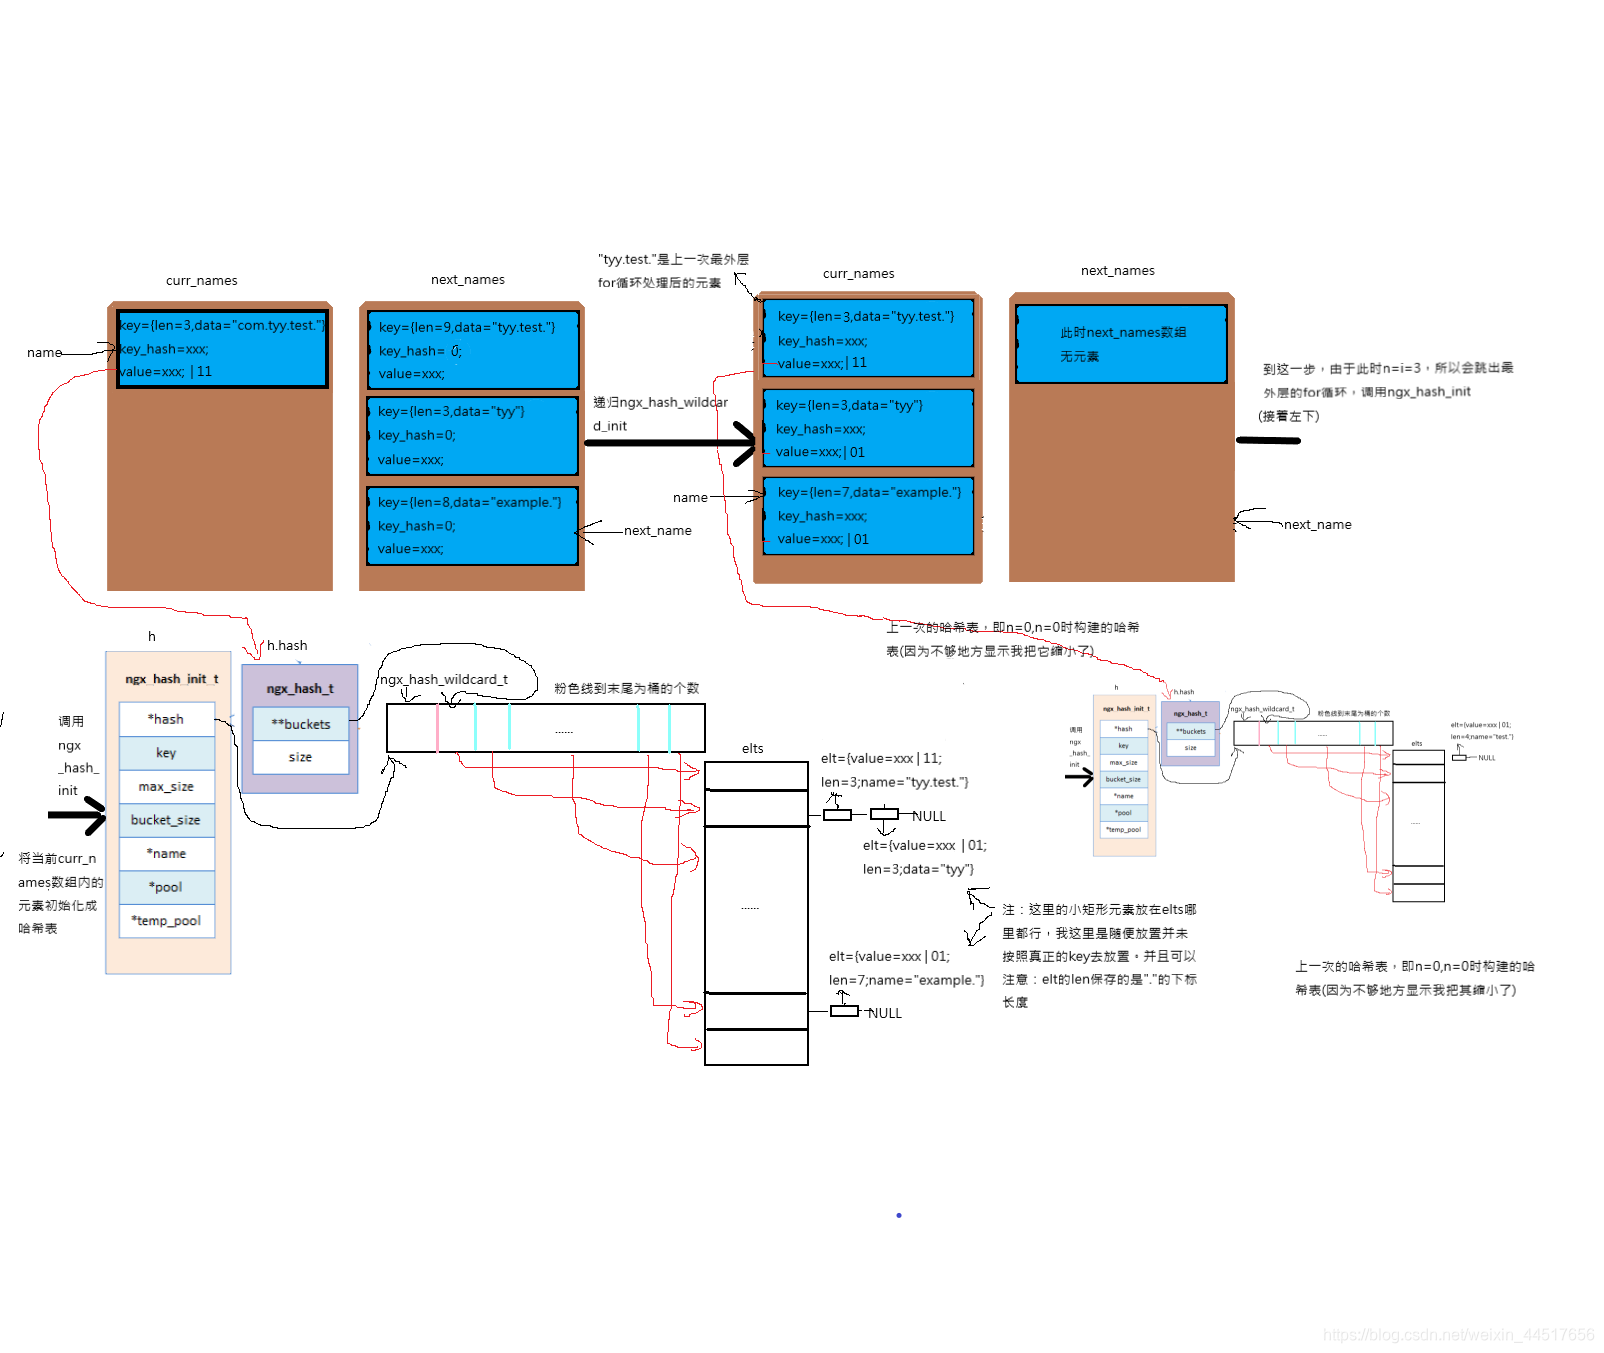Select the blue block key={len=3,data="tyy.test."}

(868, 338)
